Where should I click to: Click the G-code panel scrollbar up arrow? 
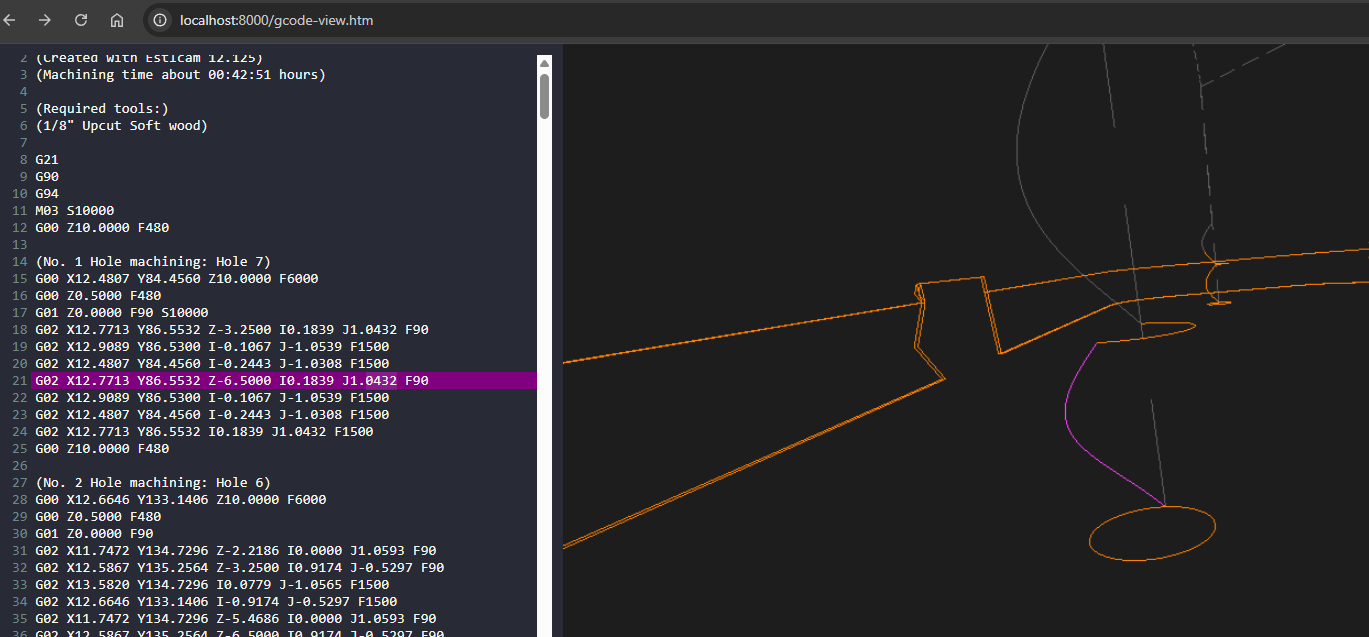click(x=544, y=62)
